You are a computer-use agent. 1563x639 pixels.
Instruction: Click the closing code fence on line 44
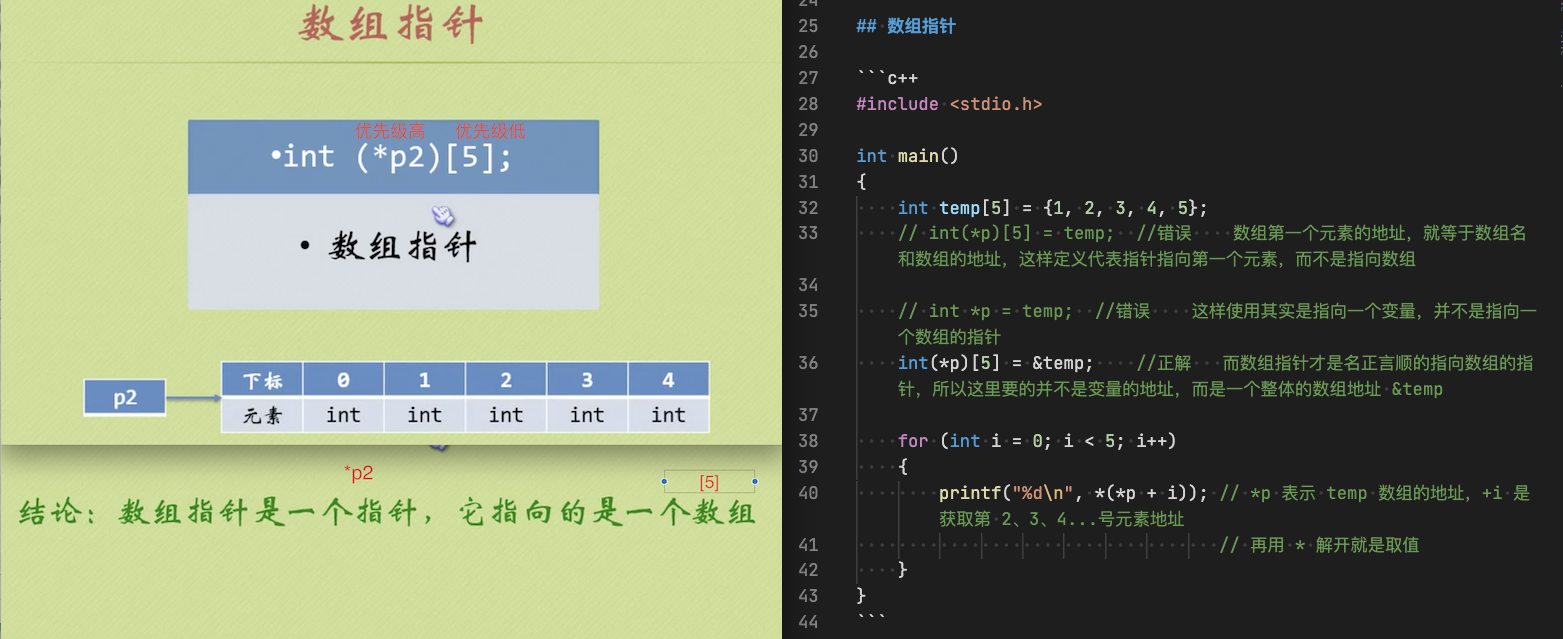(872, 619)
